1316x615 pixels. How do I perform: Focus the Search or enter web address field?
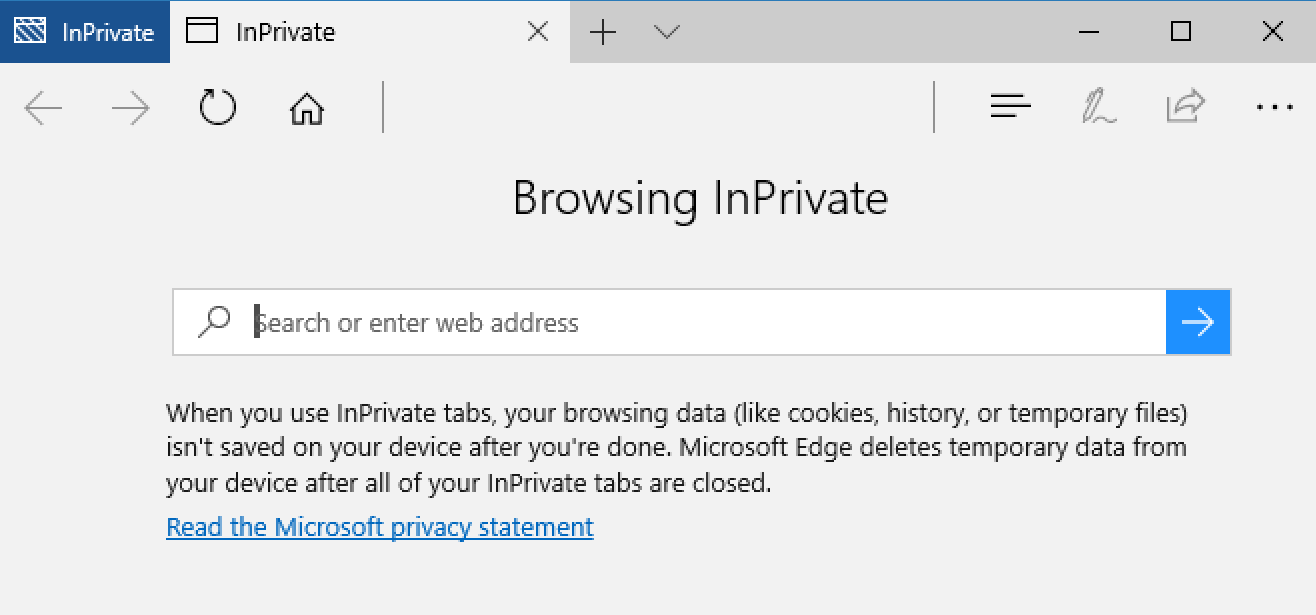[700, 322]
